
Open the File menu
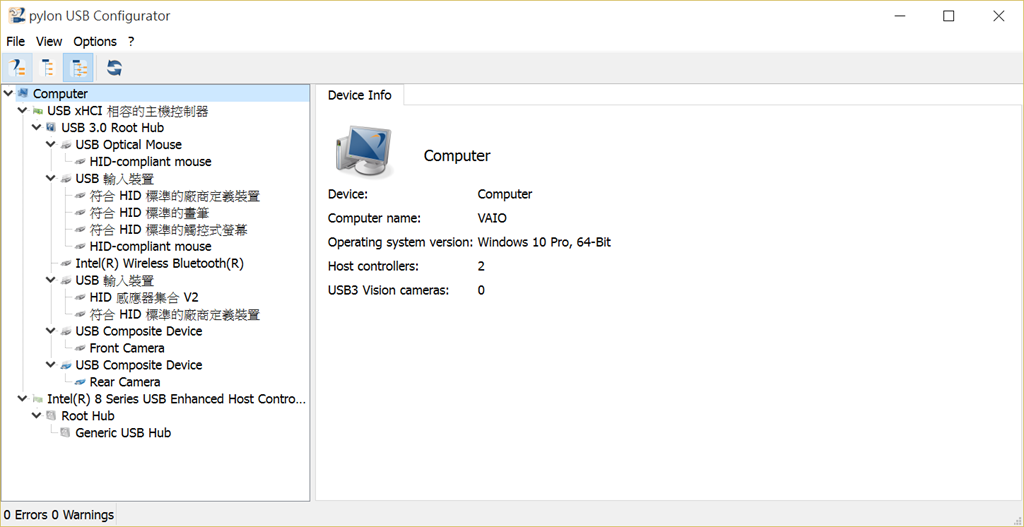tap(16, 41)
